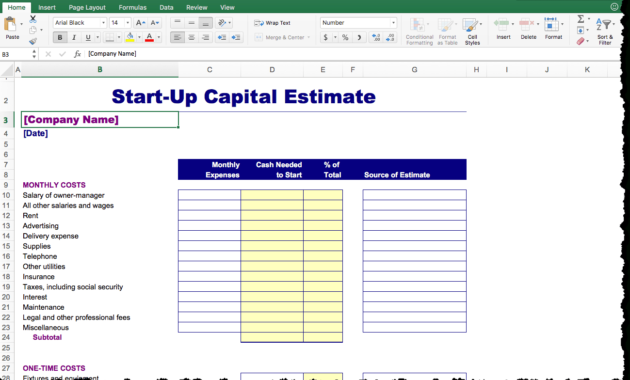Increase decimal places

[376, 37]
